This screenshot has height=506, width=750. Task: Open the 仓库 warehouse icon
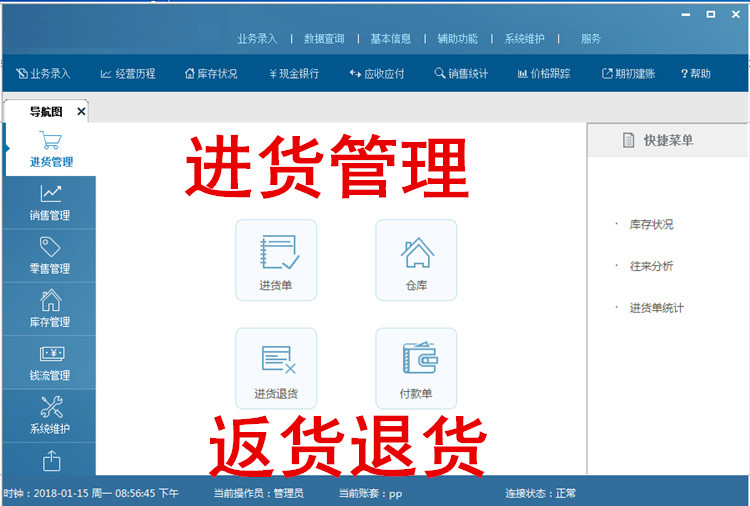coord(416,260)
